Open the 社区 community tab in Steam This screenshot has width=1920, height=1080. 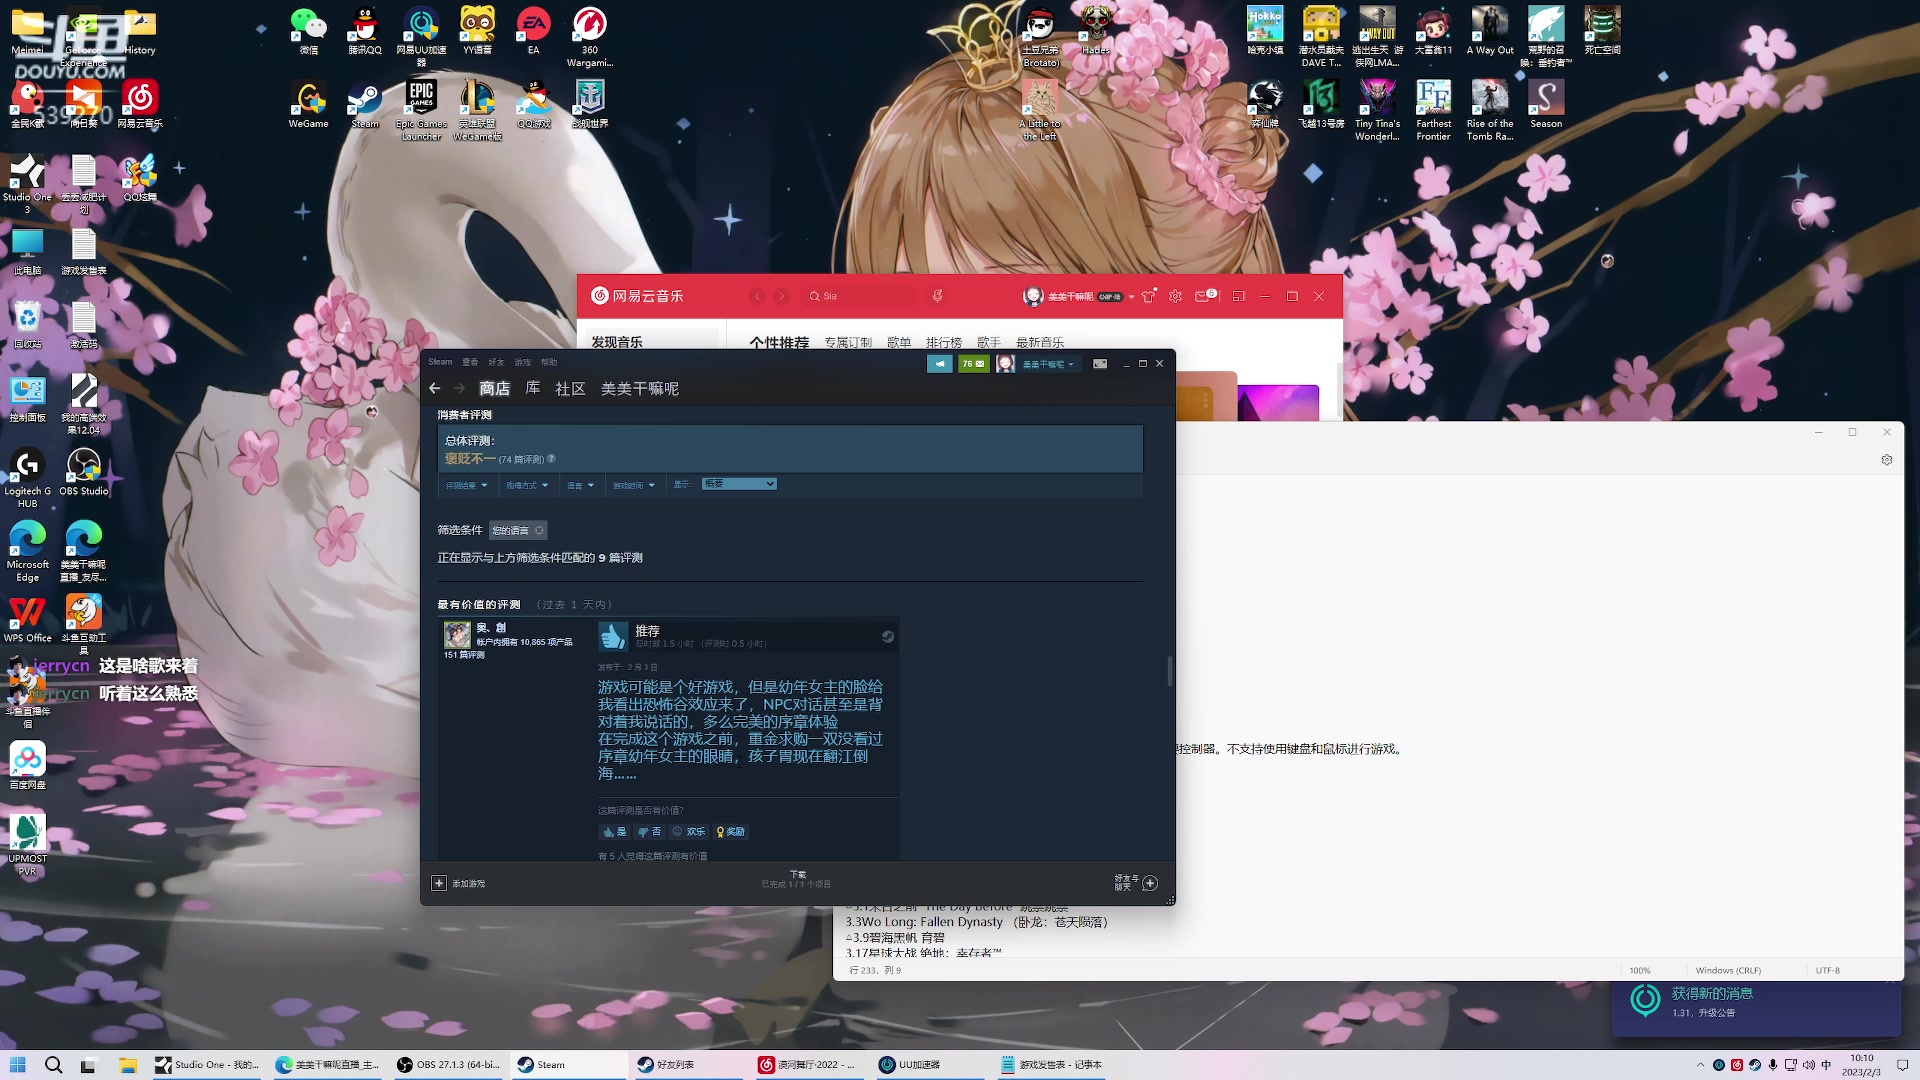(x=570, y=388)
